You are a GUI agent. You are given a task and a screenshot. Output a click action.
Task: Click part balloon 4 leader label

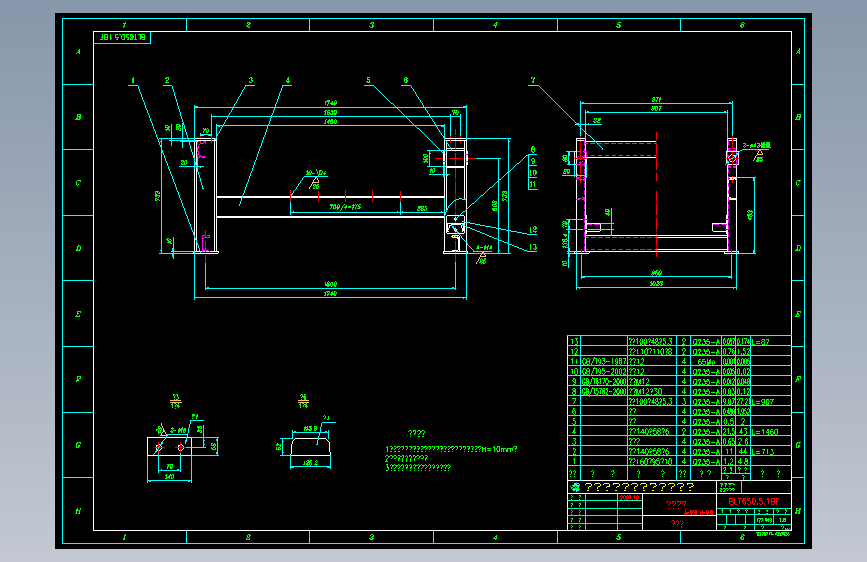pyautogui.click(x=288, y=80)
